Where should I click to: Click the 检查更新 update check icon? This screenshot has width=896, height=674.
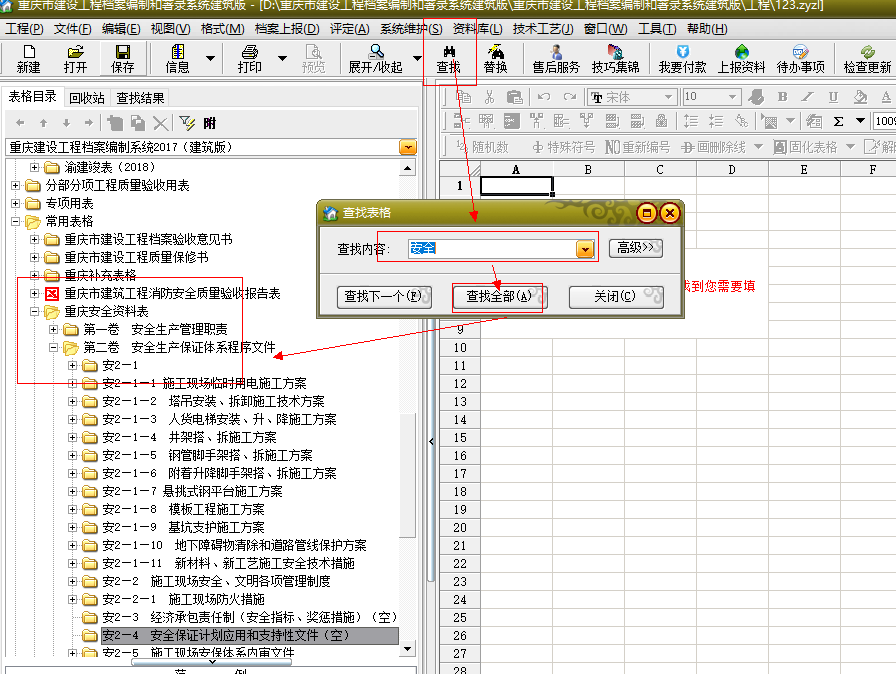coord(866,58)
